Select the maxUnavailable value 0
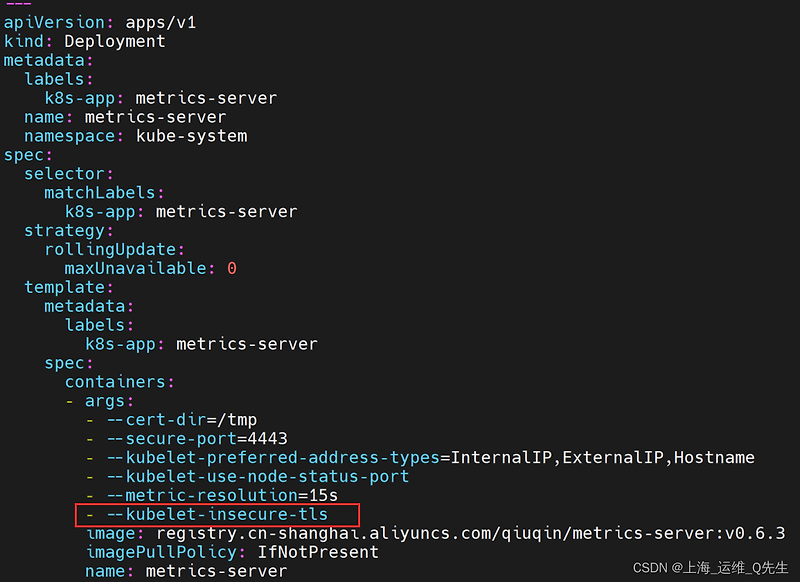This screenshot has height=582, width=800. point(231,268)
